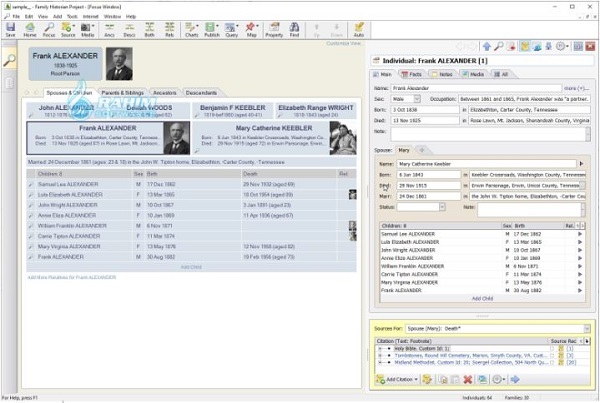This screenshot has height=403, width=600.
Task: Expand the Holy Bible citation tree node
Action: (380, 349)
